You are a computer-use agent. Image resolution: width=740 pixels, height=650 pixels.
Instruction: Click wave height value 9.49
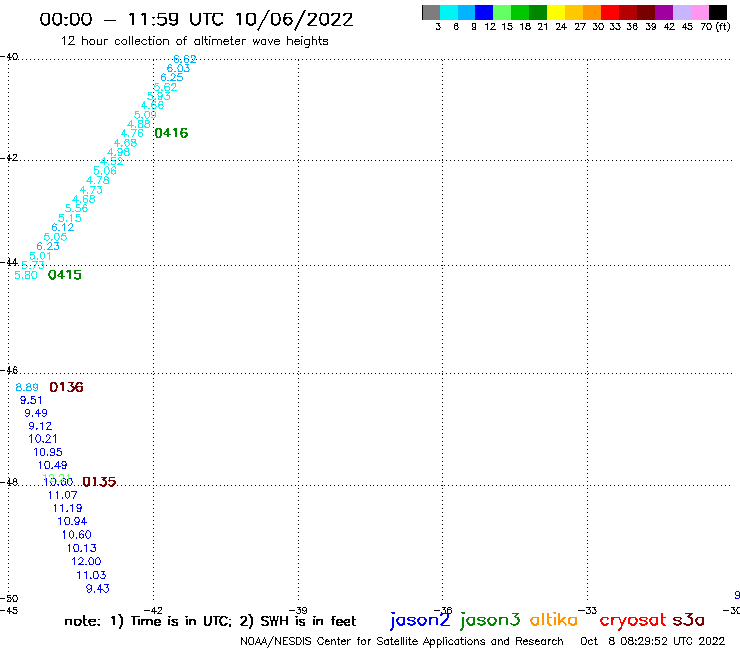36,413
